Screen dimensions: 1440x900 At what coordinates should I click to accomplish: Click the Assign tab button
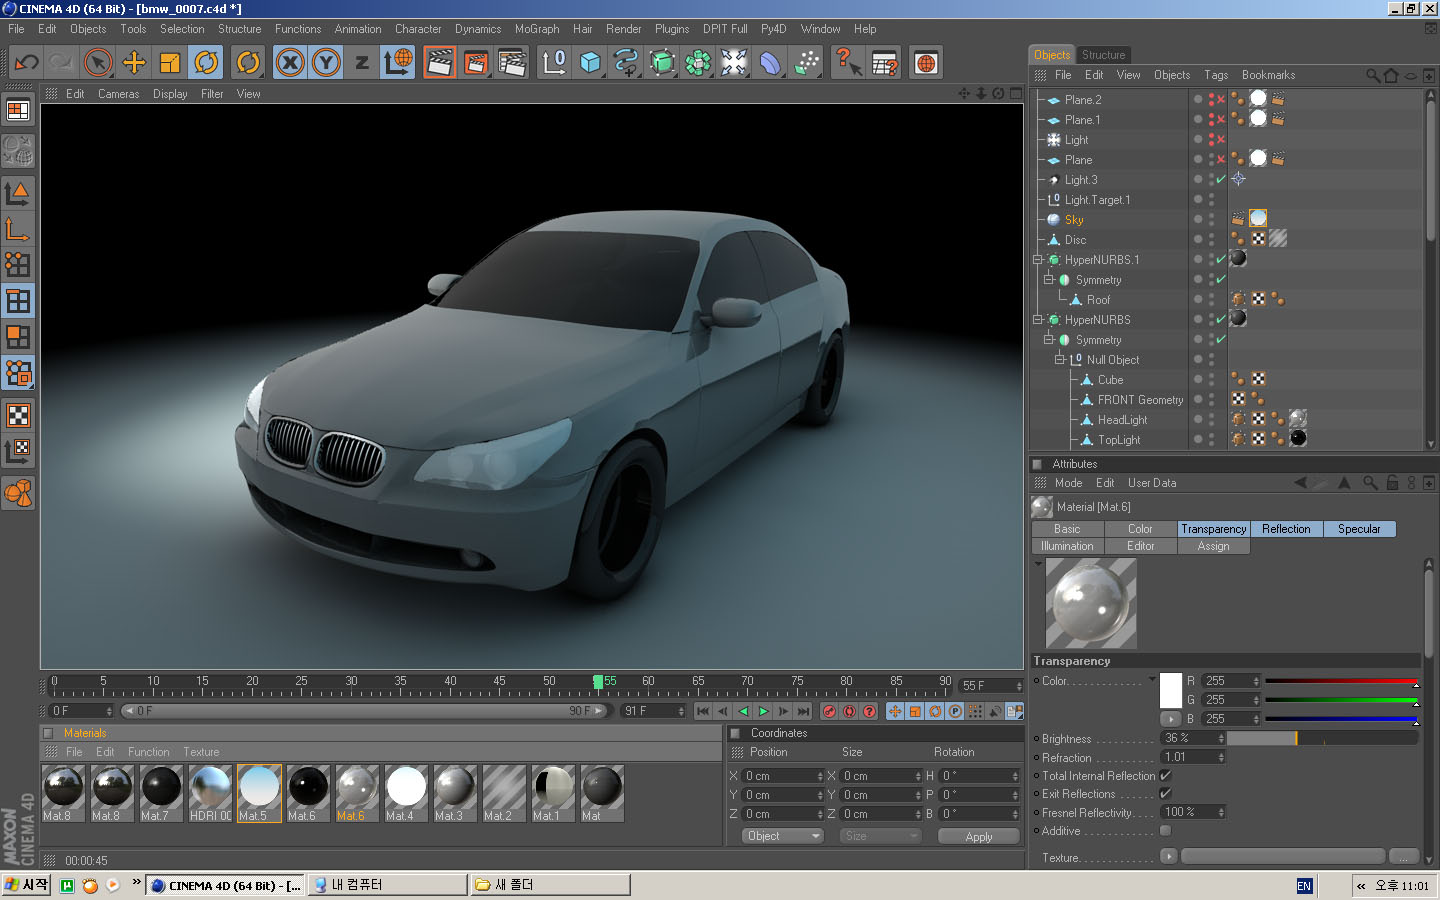tap(1213, 546)
